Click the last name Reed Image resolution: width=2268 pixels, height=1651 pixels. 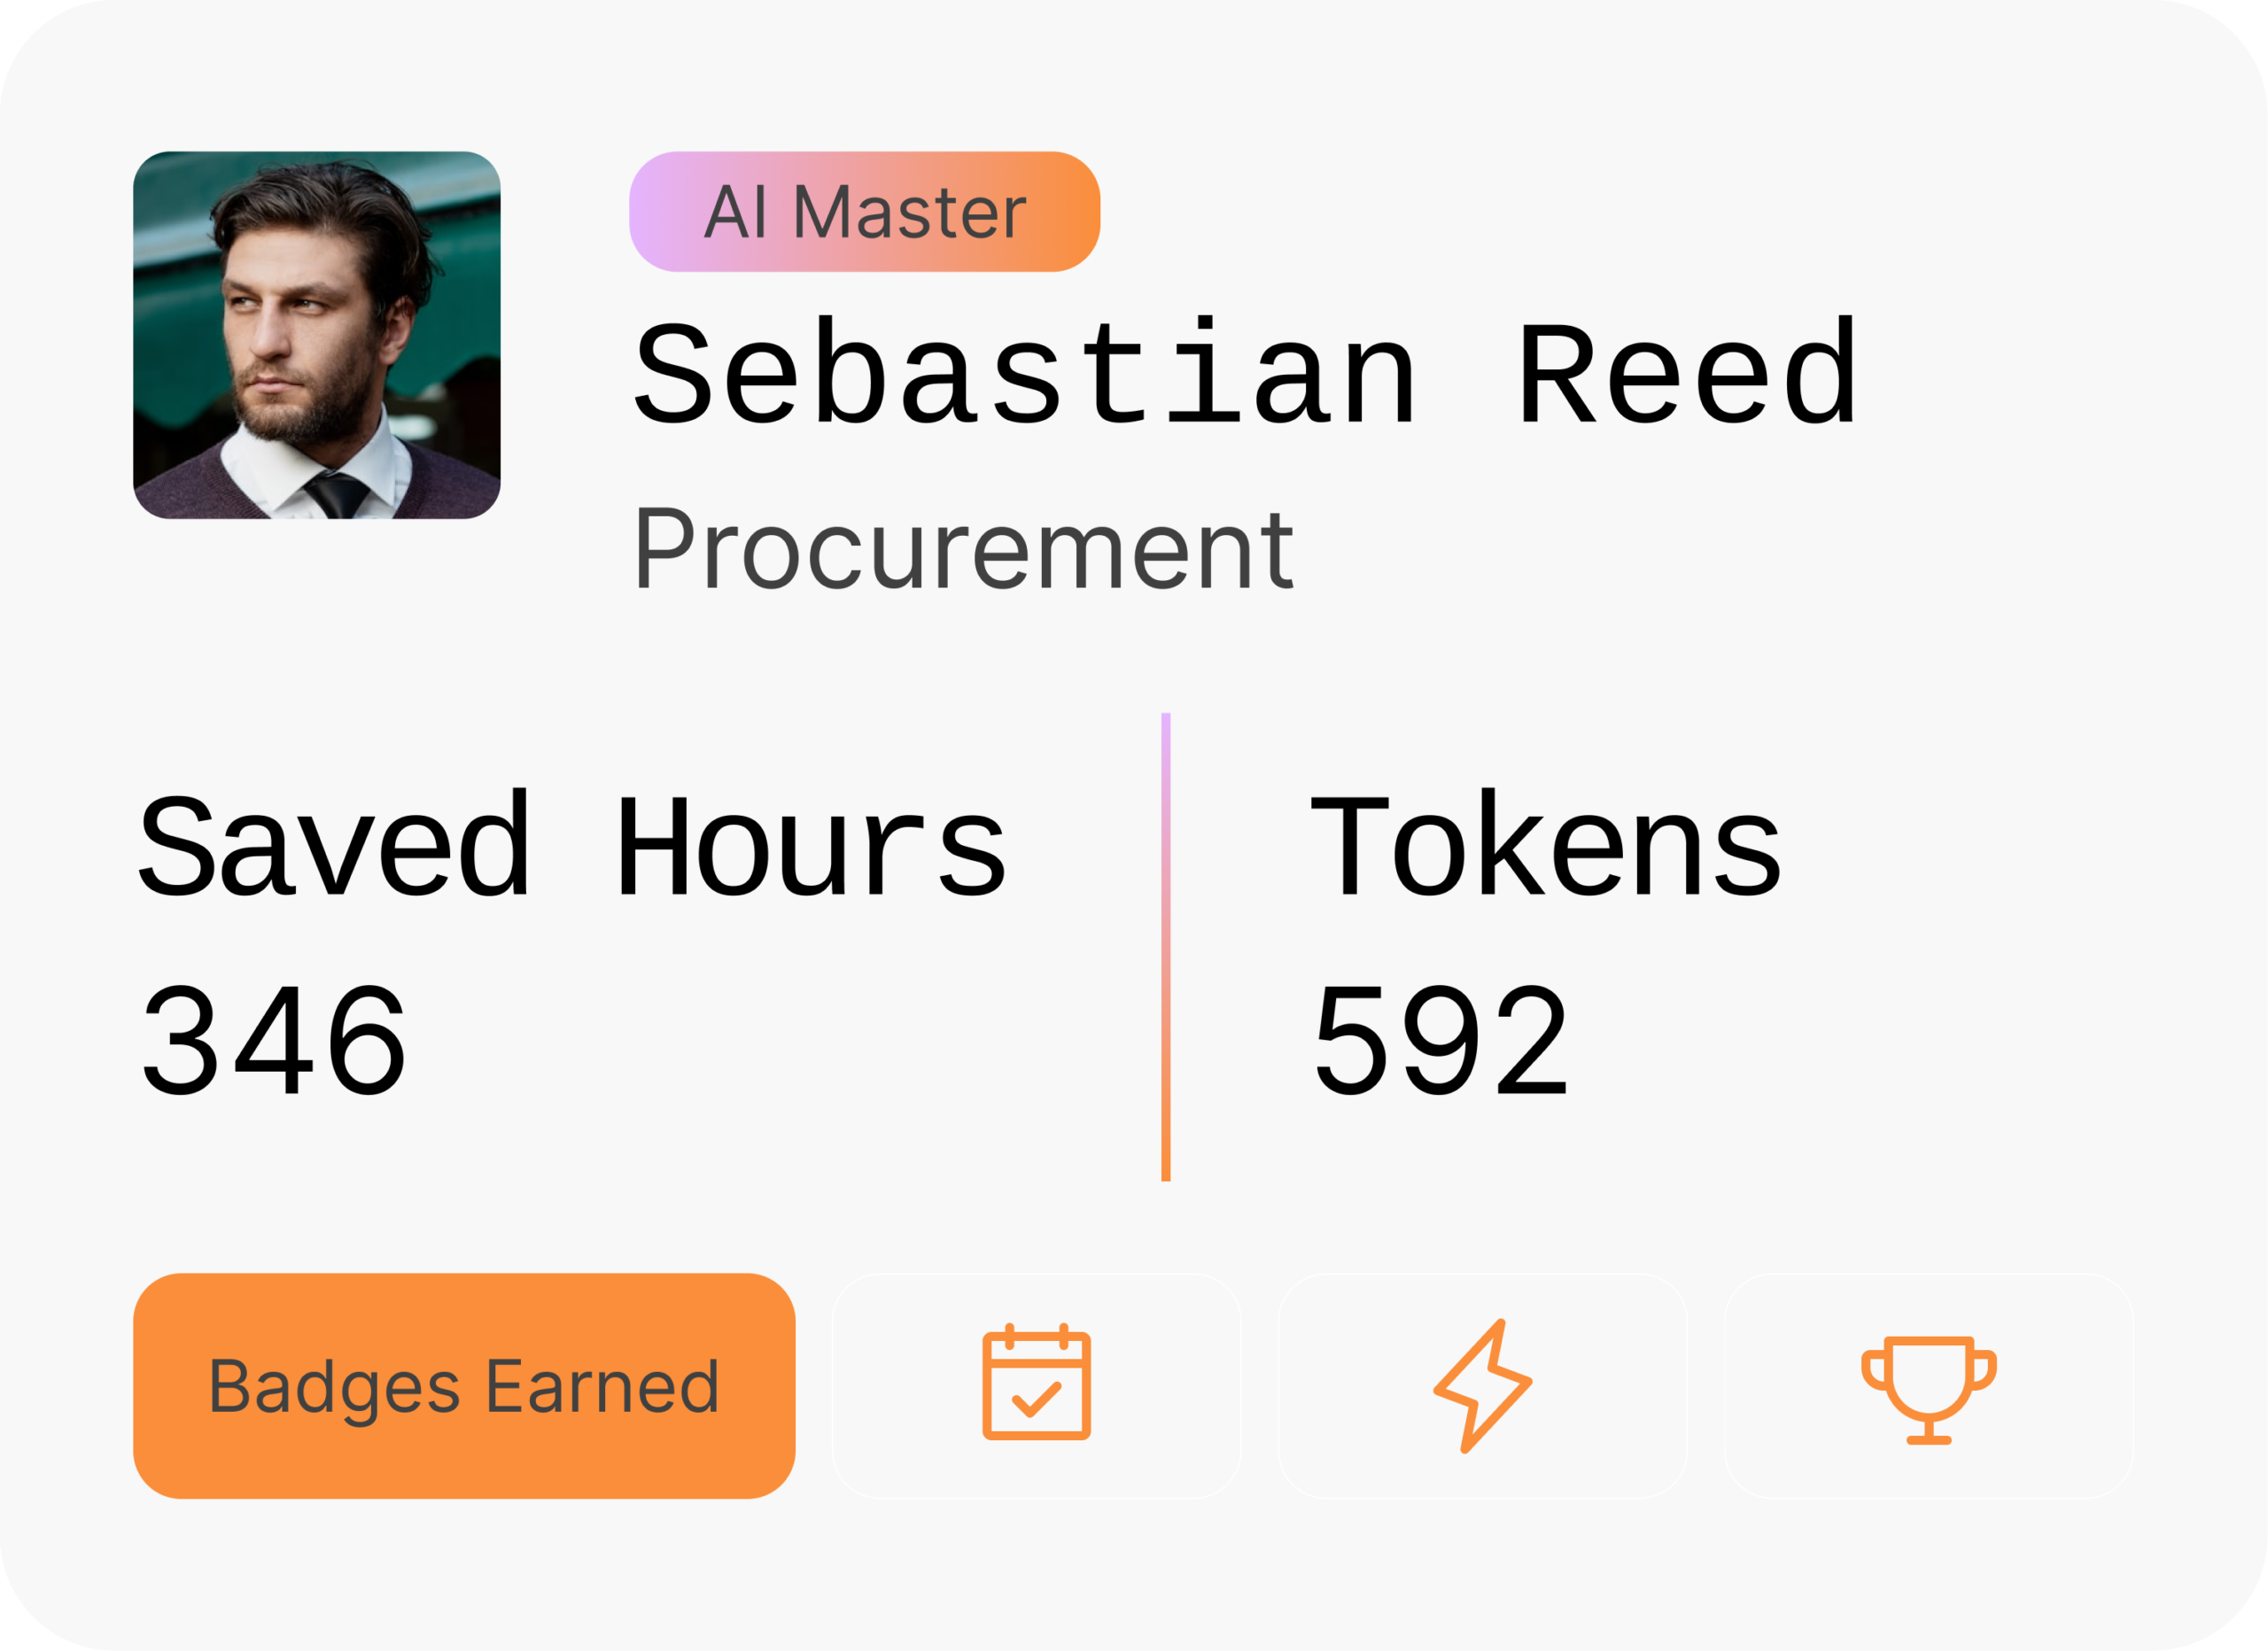(1687, 374)
